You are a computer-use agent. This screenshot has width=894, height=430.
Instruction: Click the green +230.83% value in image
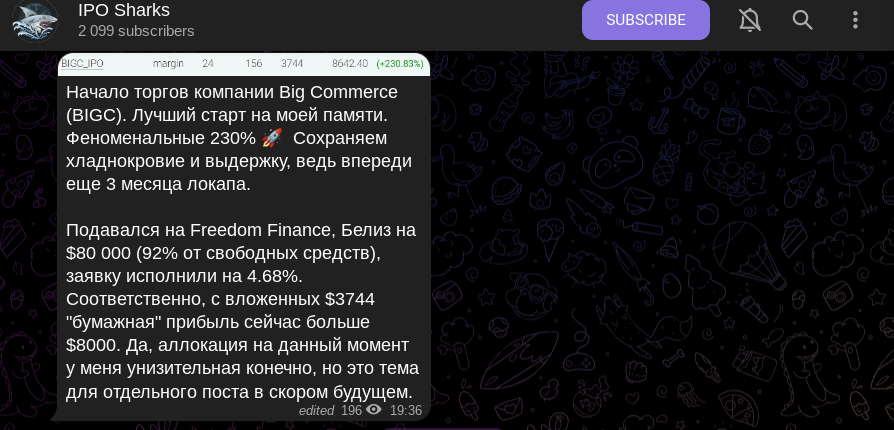[x=399, y=64]
